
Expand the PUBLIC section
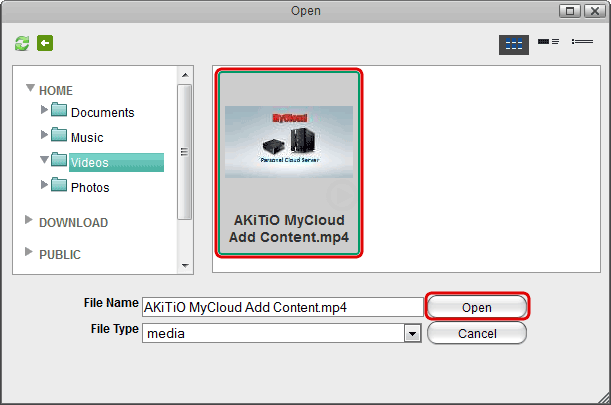(x=29, y=254)
